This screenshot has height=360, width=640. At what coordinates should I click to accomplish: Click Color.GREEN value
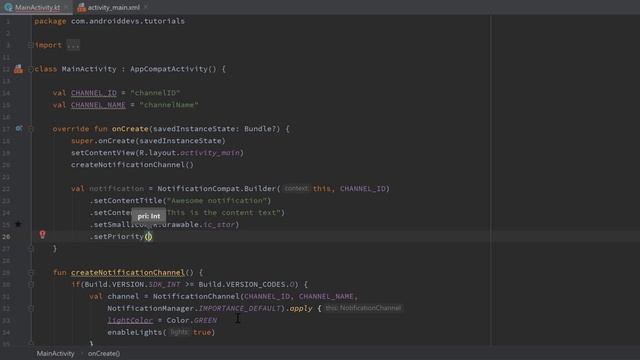pyautogui.click(x=191, y=320)
